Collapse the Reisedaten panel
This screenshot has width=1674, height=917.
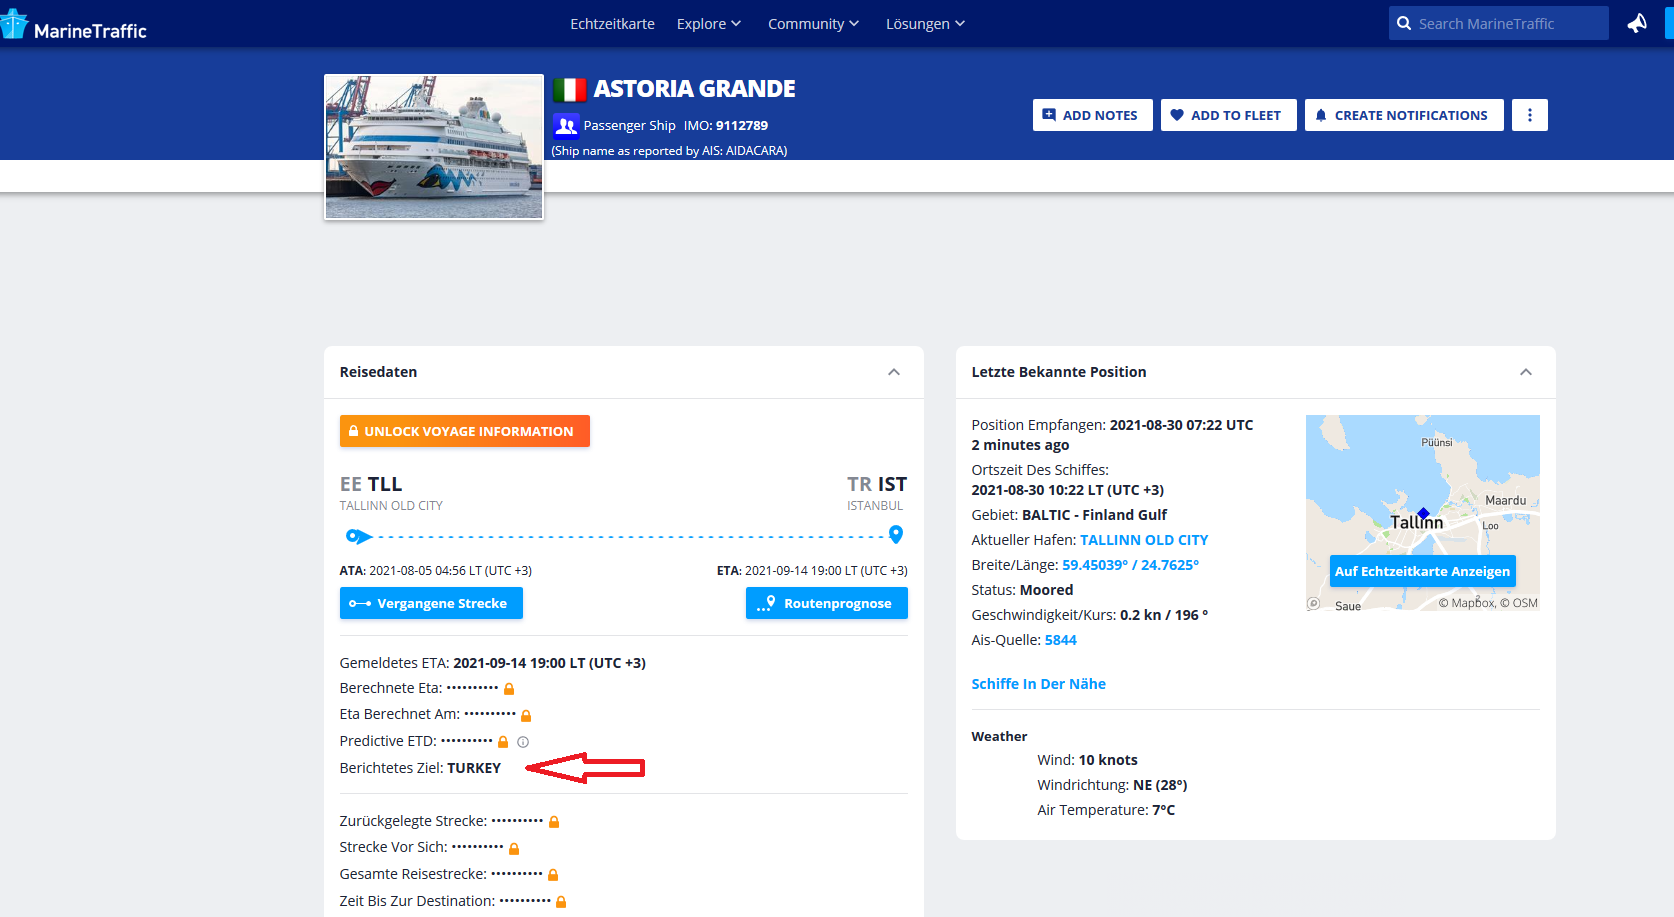point(894,372)
